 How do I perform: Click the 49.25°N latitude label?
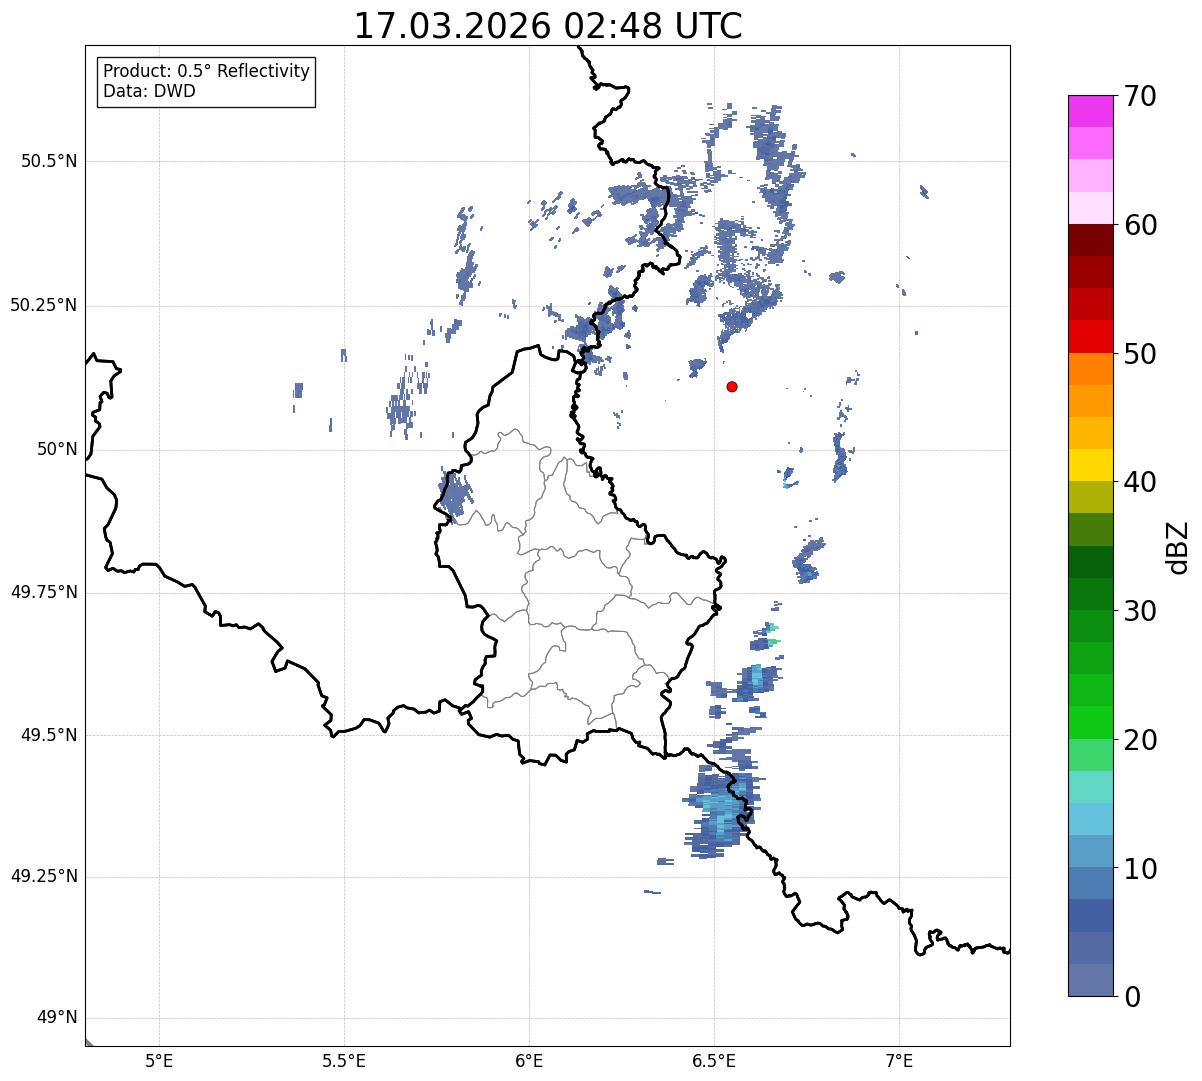(43, 877)
